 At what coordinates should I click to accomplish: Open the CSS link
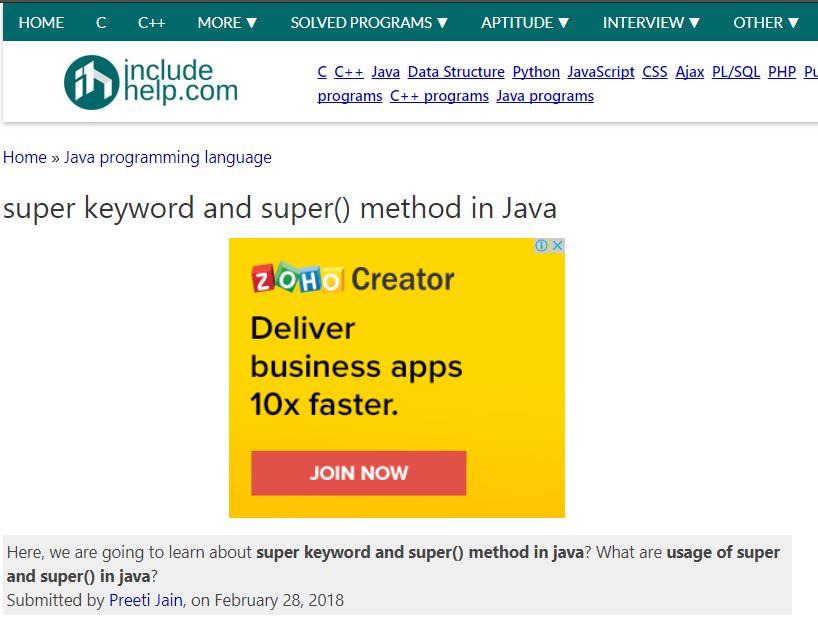655,71
